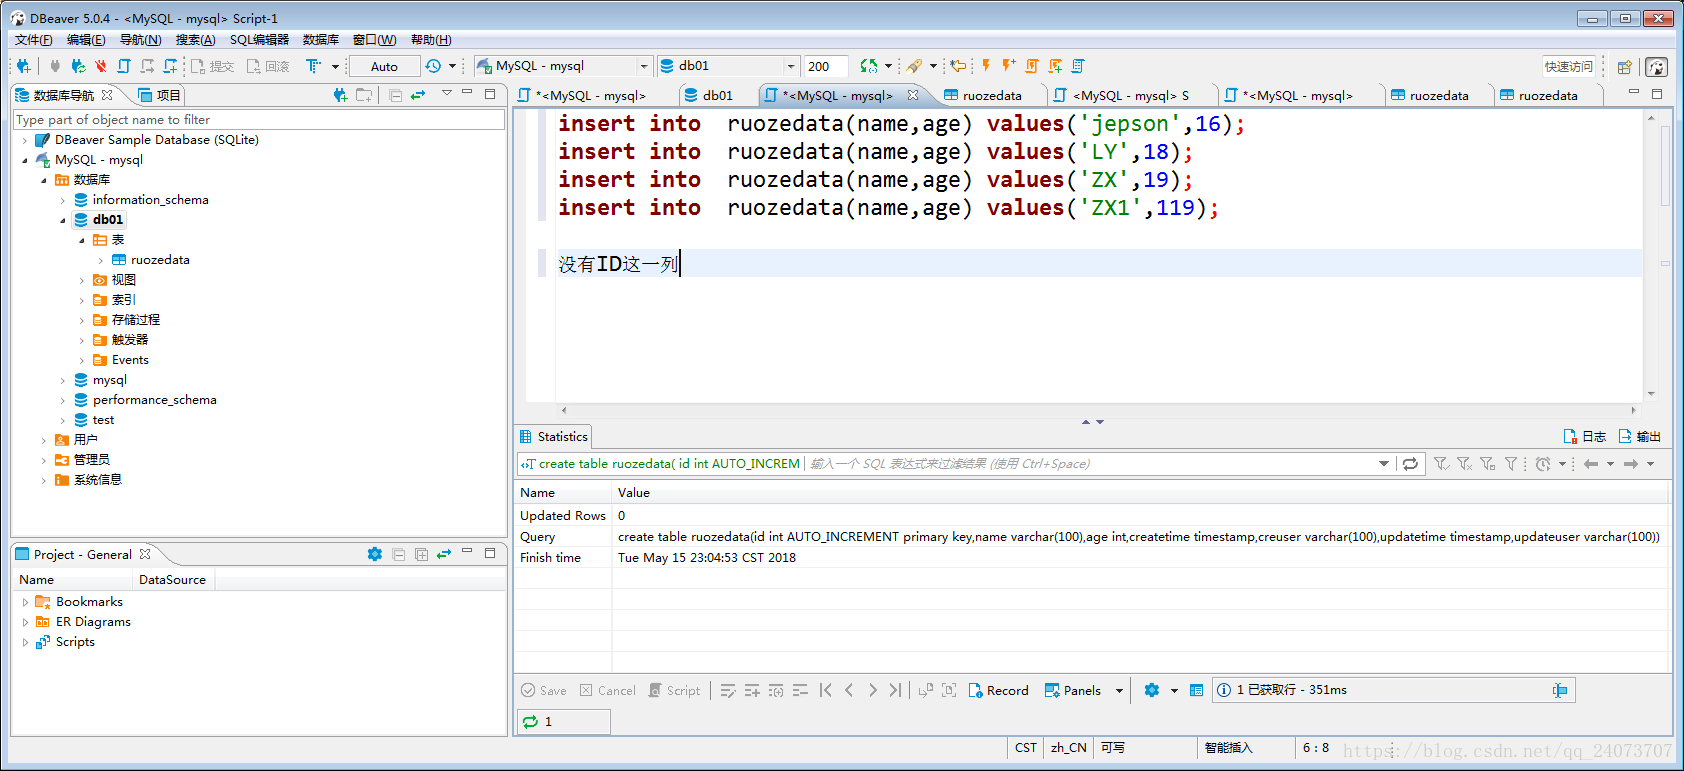Open the 帮助(H) menu
The image size is (1684, 771).
pyautogui.click(x=431, y=40)
